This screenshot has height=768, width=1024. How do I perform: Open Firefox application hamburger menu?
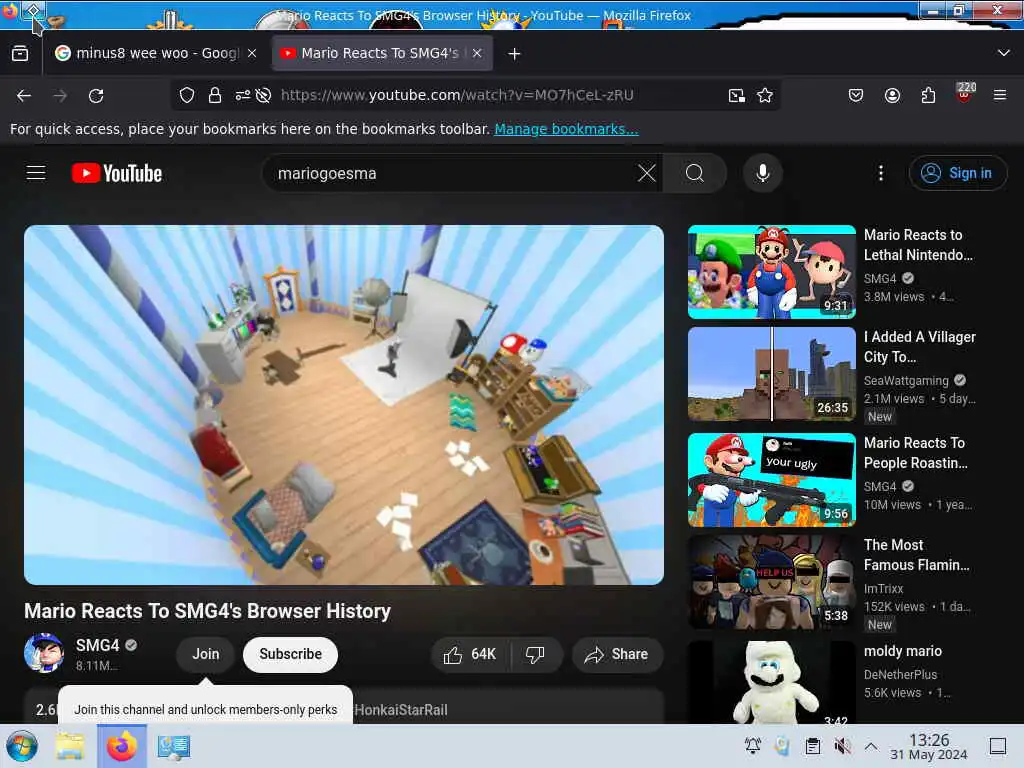1000,95
